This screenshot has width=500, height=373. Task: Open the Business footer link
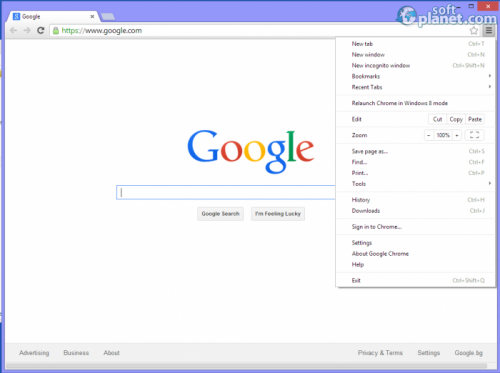[76, 353]
